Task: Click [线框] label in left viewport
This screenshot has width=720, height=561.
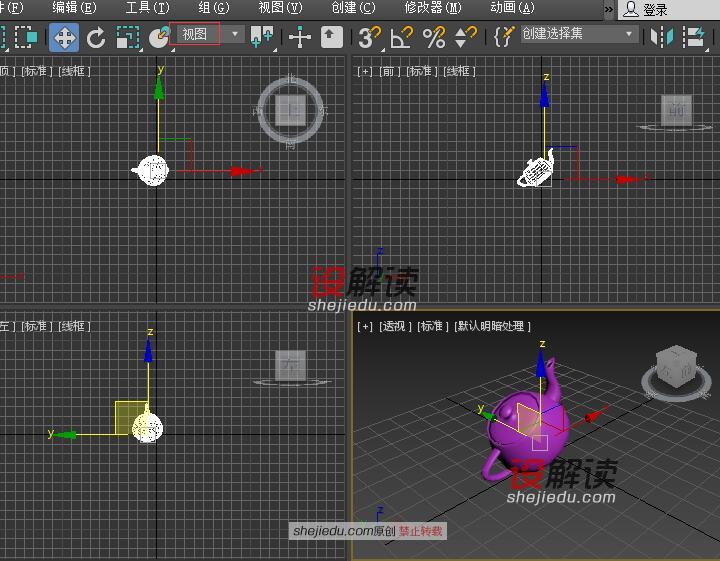Action: [75, 326]
